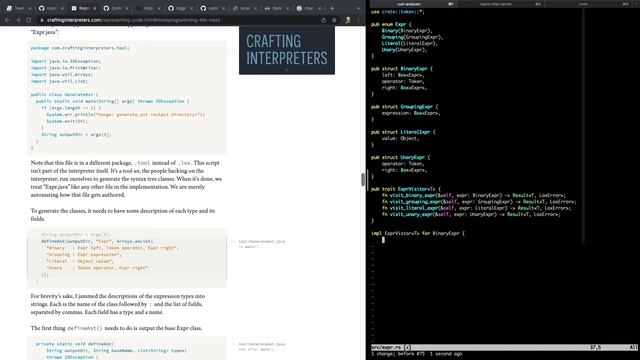Click the 'import java.util.Arrays;' code line

point(62,74)
